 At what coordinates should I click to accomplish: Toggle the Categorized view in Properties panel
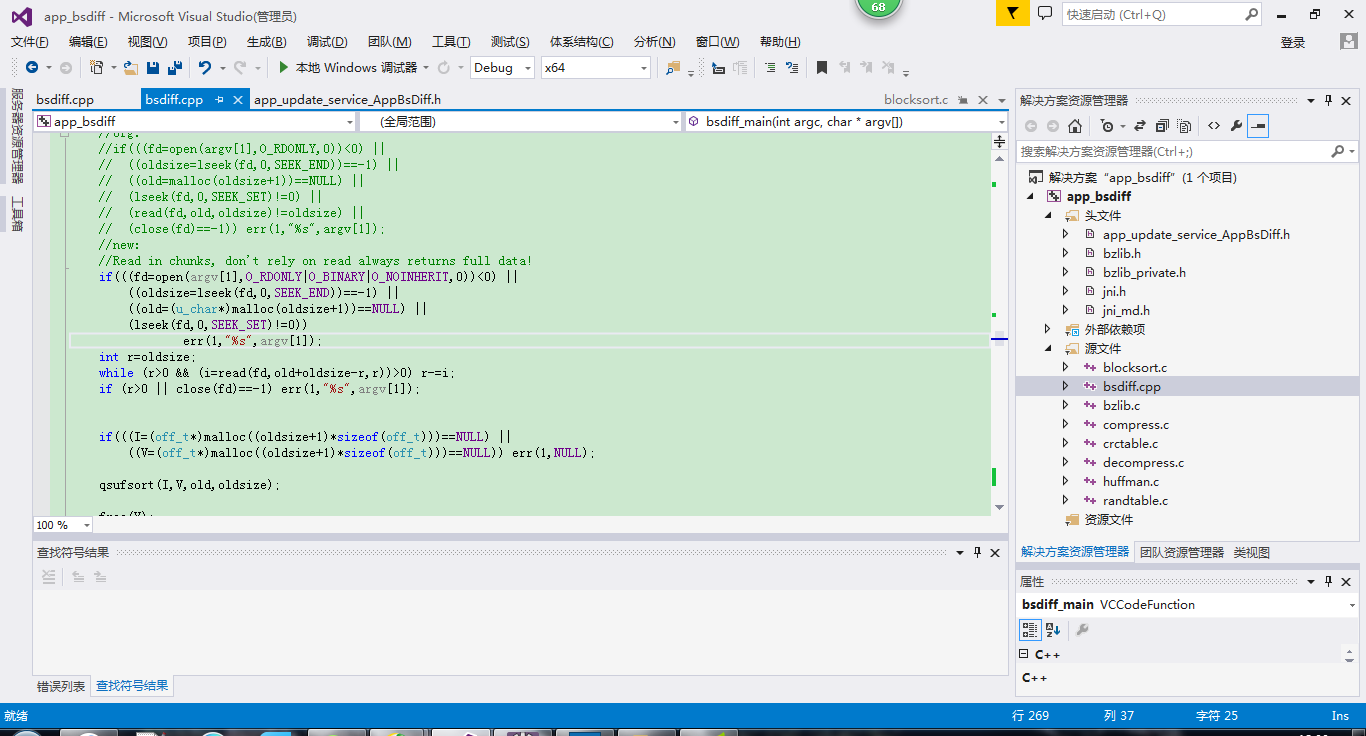[1030, 630]
